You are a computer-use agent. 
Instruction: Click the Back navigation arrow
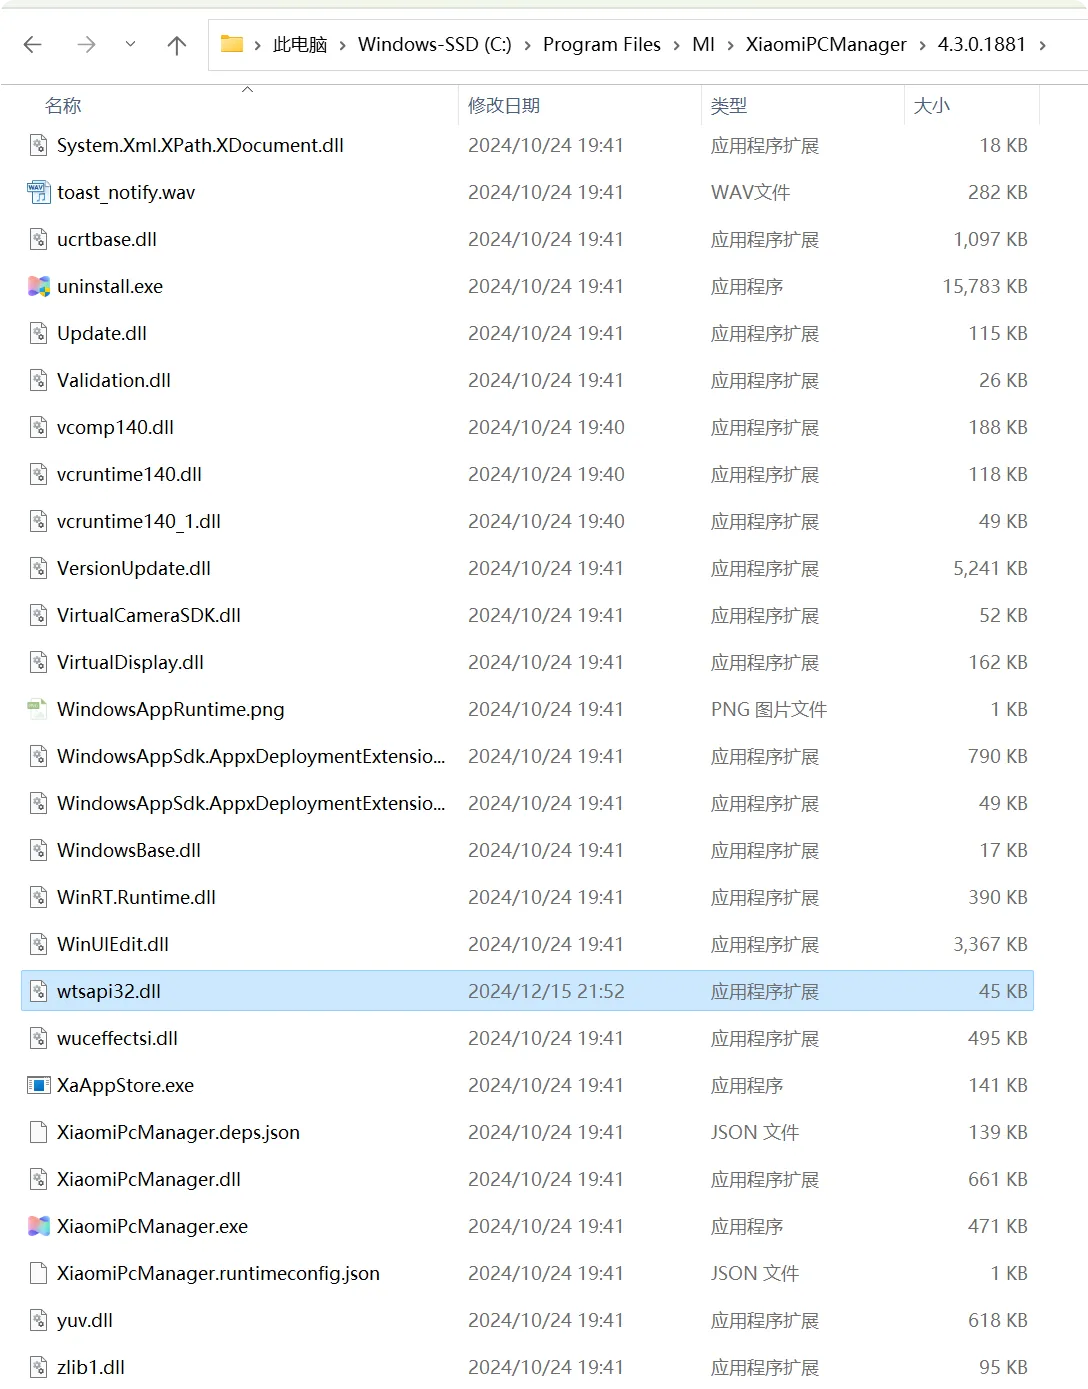(33, 45)
